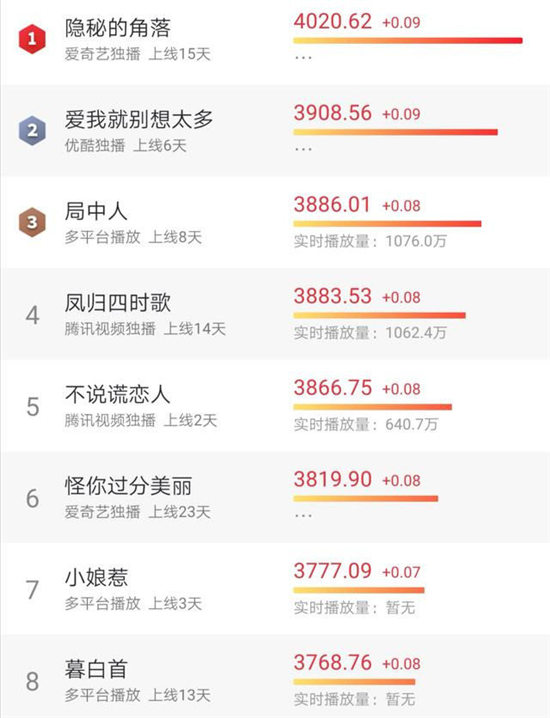This screenshot has height=718, width=550.
Task: Open 凤归四时歌 ranking entry
Action: pos(118,303)
